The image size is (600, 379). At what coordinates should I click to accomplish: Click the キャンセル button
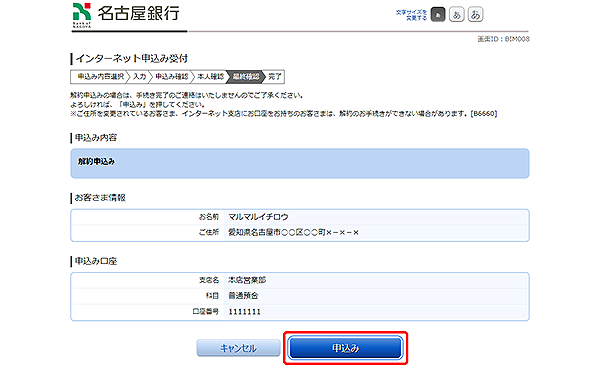(x=238, y=348)
